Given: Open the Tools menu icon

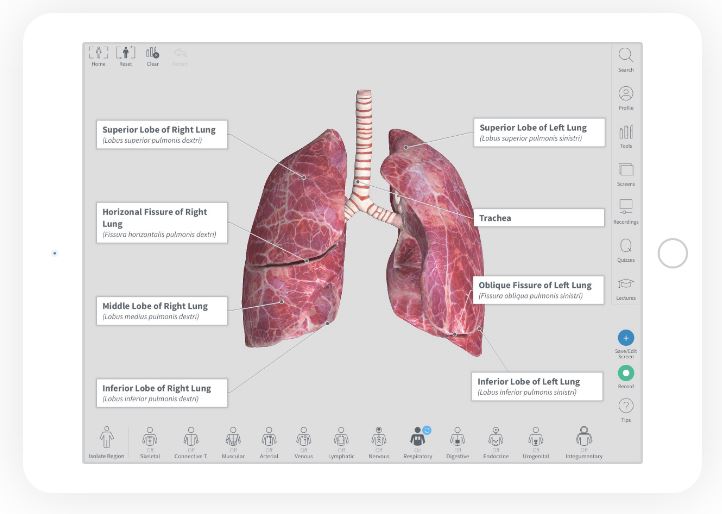Looking at the screenshot, I should [625, 133].
